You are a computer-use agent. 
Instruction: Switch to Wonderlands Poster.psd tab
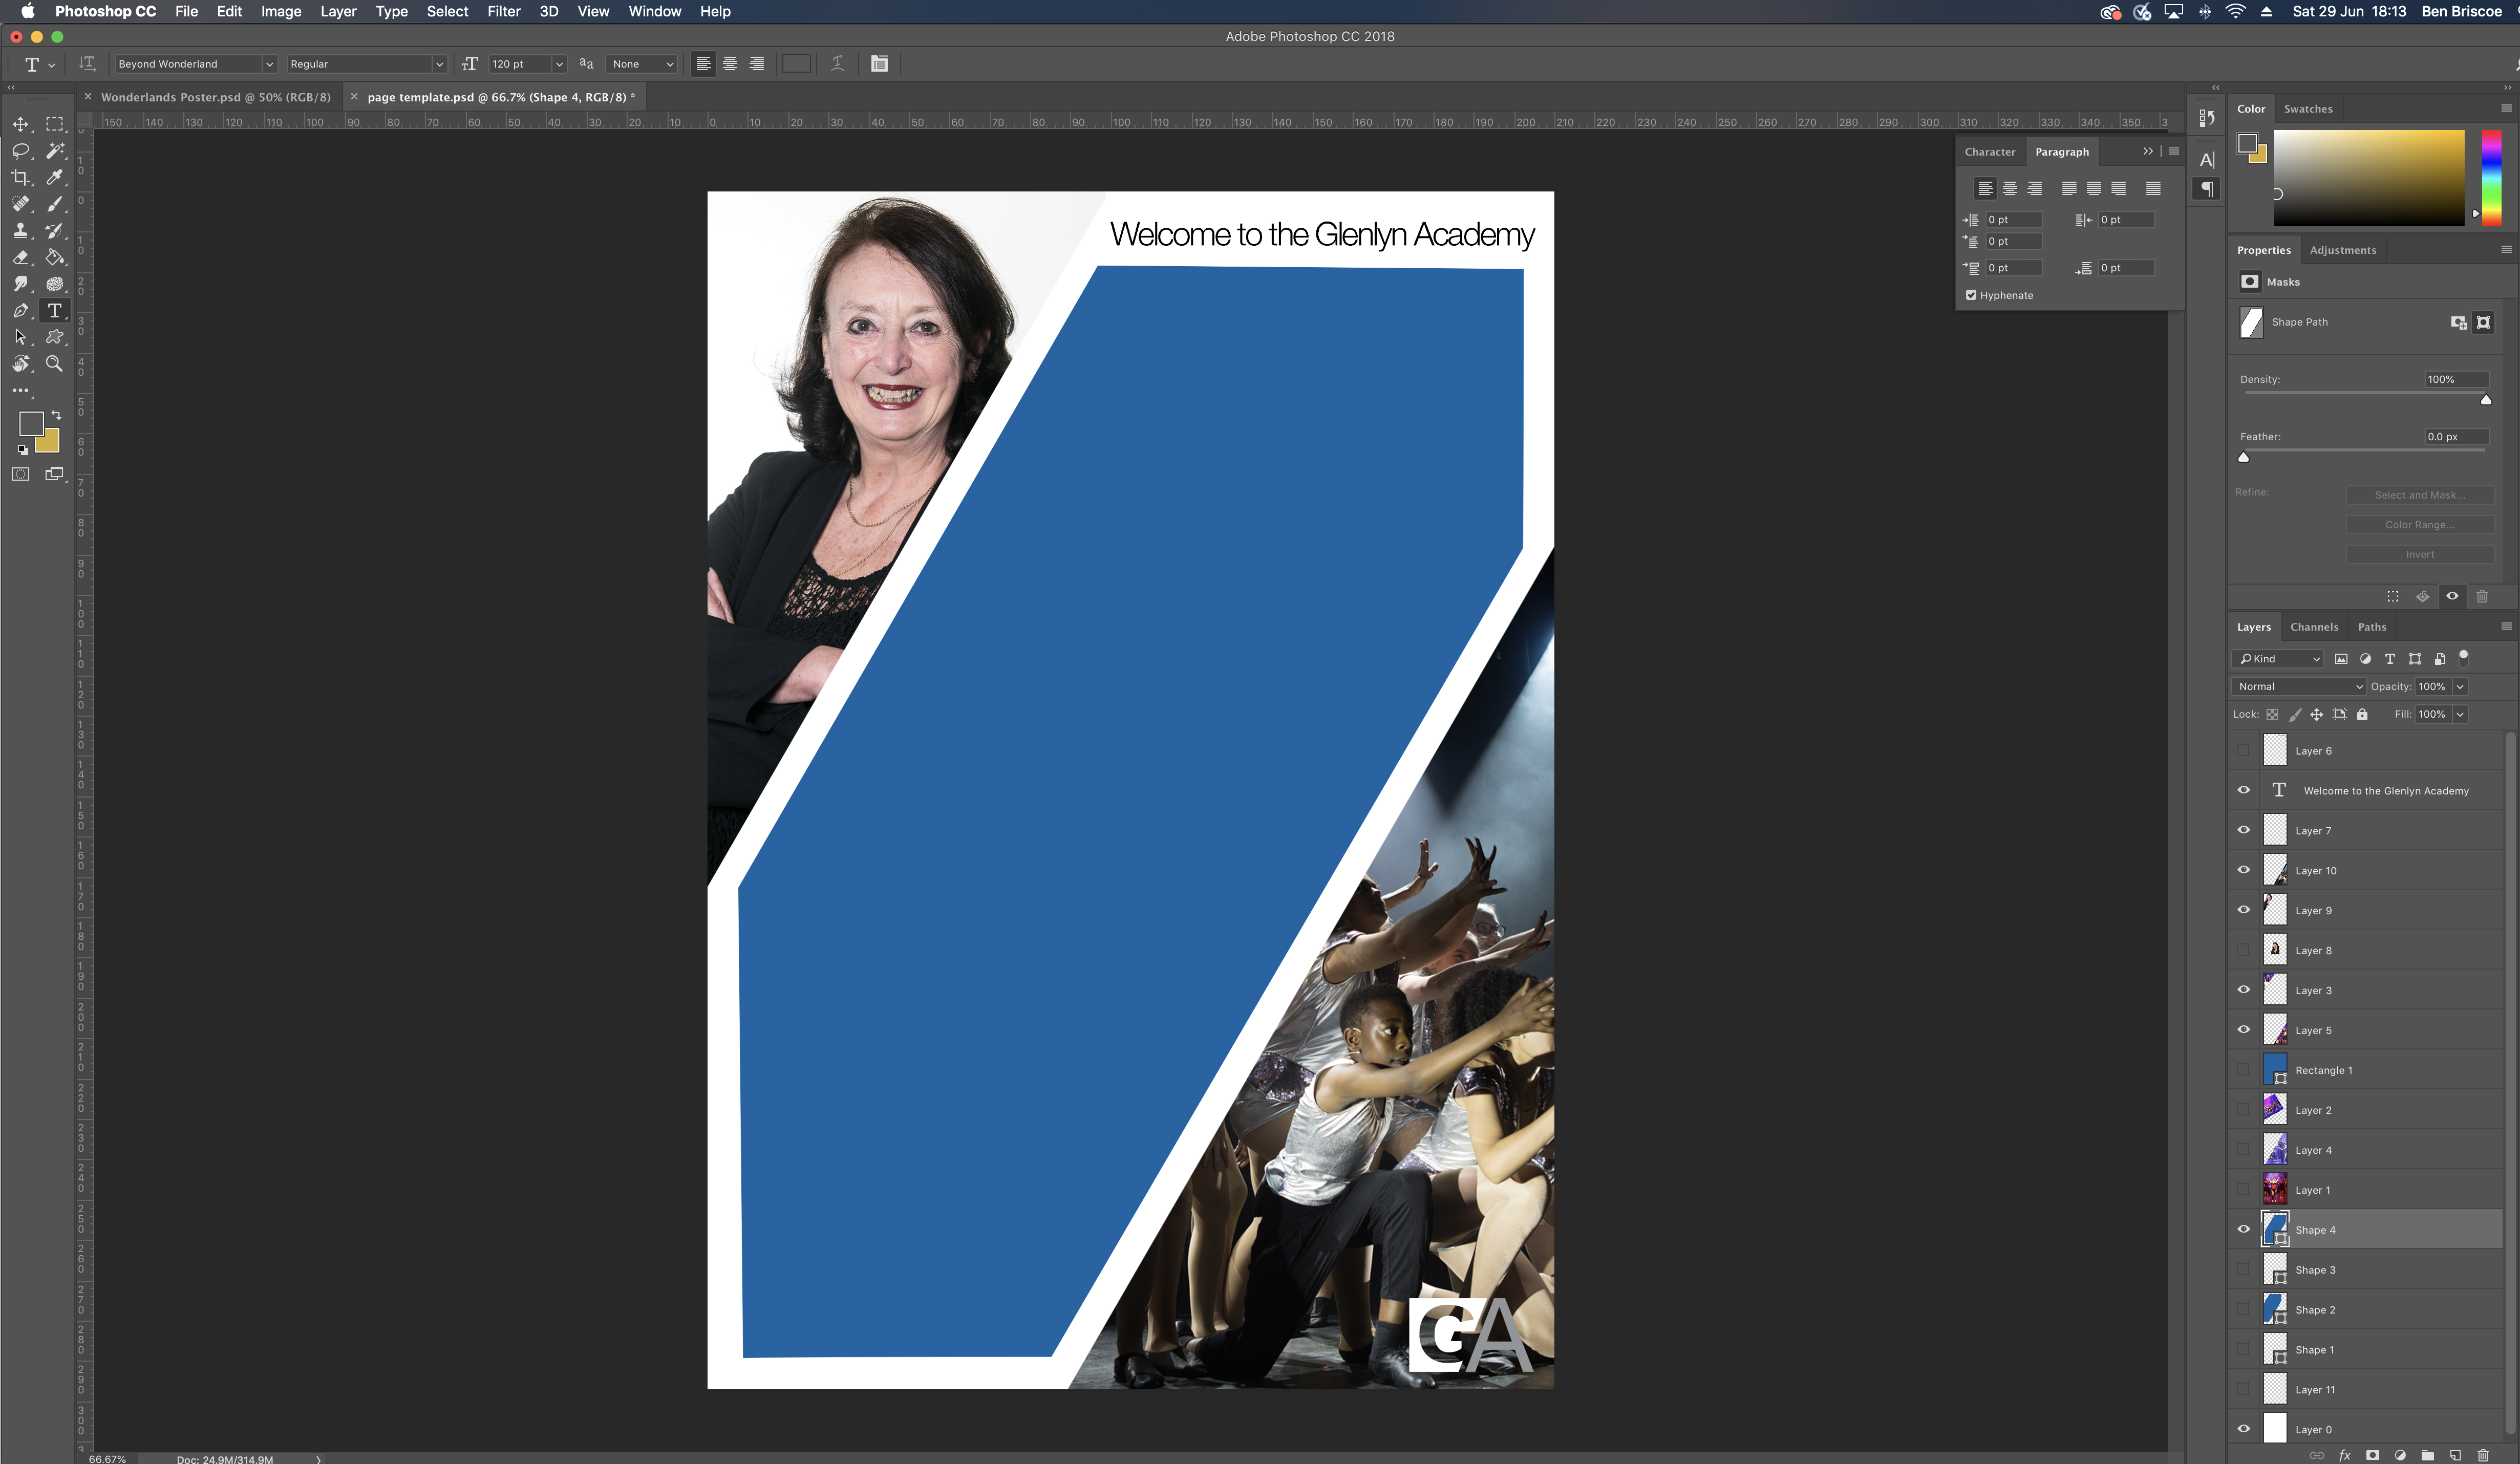tap(215, 97)
